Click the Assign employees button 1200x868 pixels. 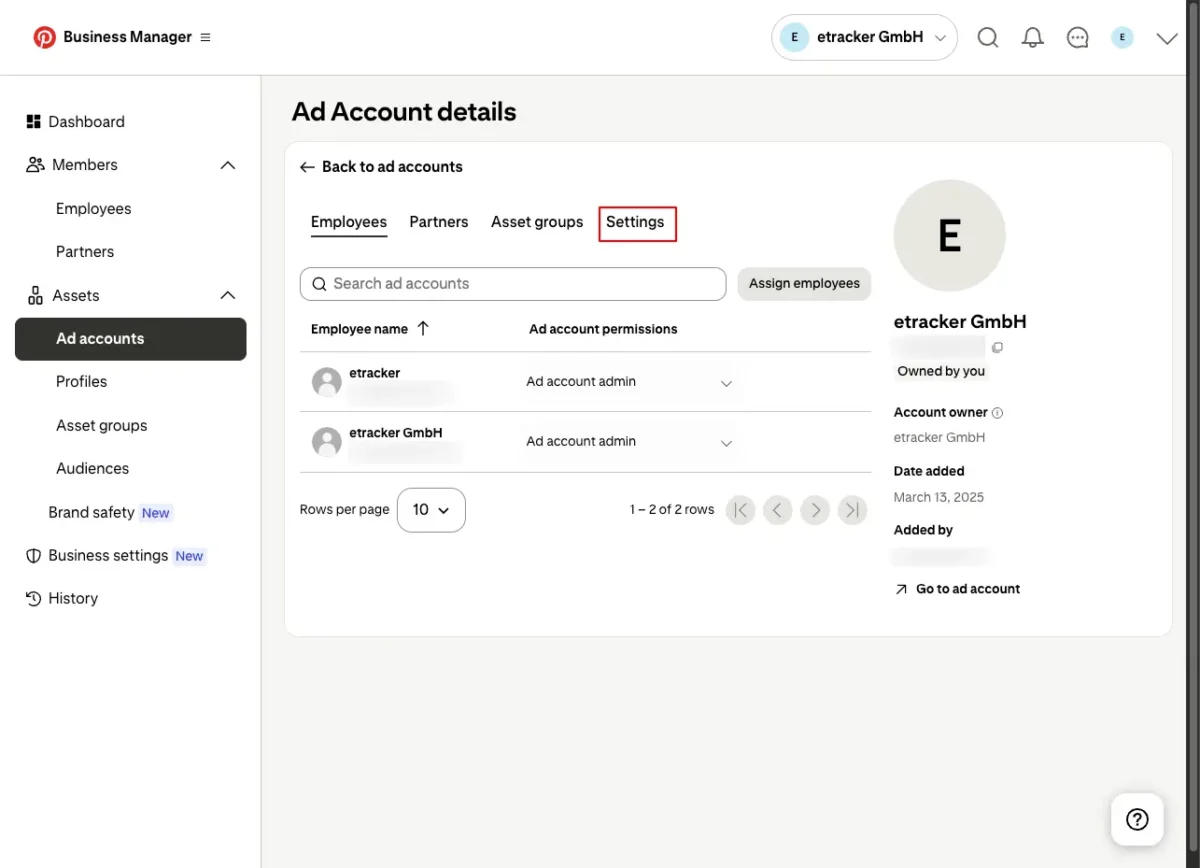[x=804, y=283]
